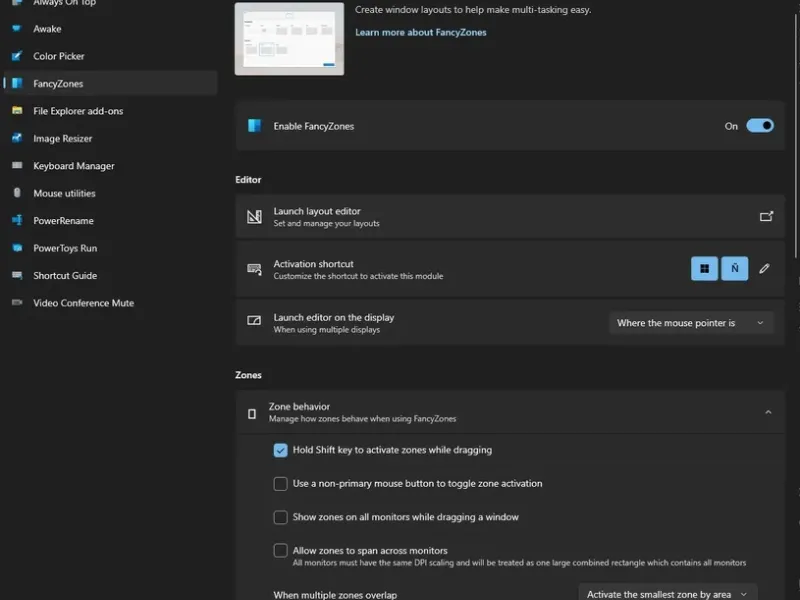Follow the Learn more about FancyZones link

coord(420,32)
